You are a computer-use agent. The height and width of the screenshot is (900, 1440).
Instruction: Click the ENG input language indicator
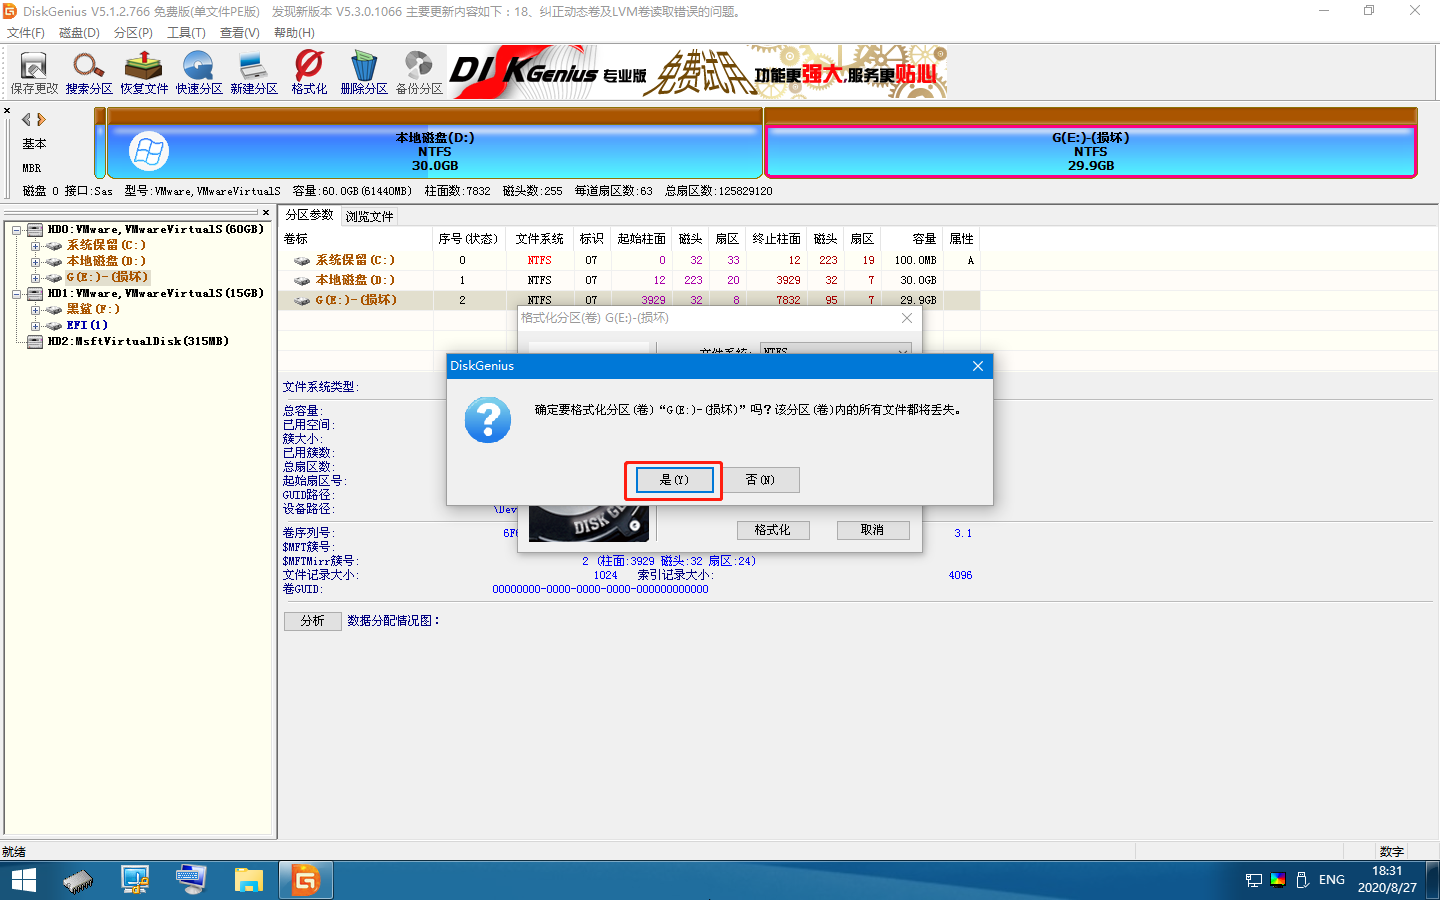1332,880
